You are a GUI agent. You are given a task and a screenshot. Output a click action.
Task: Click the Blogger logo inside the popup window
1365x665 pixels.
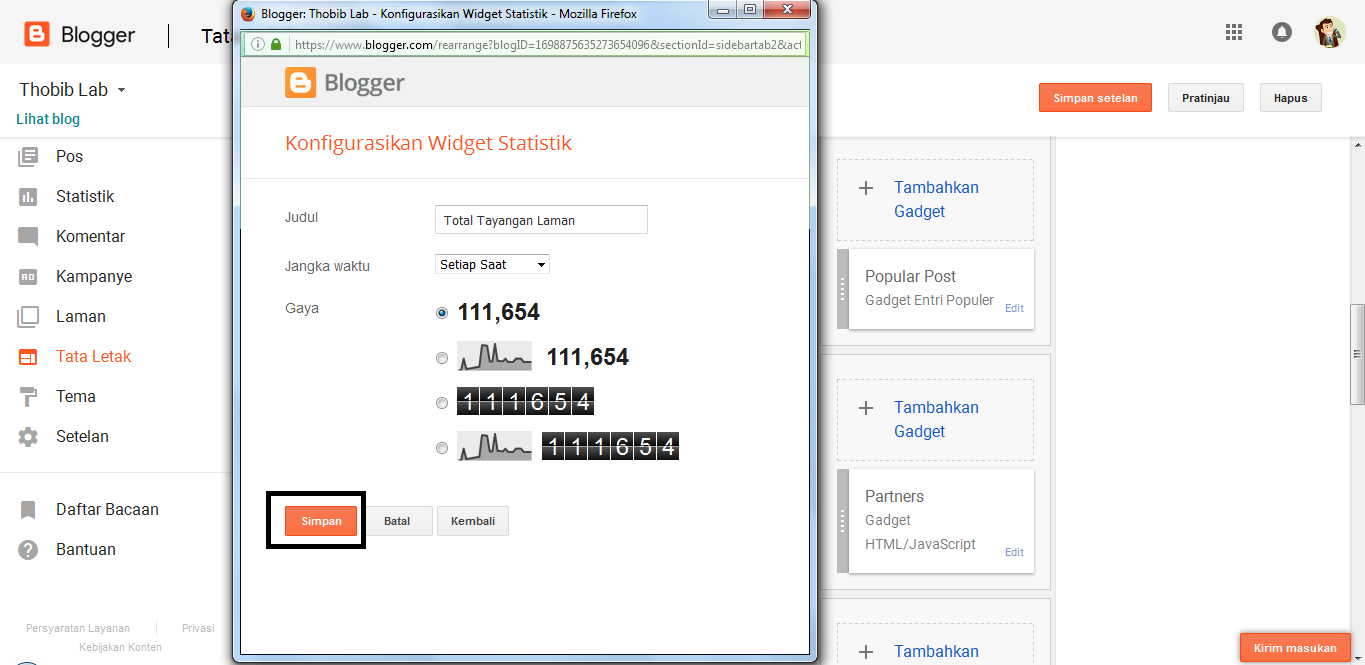[345, 83]
